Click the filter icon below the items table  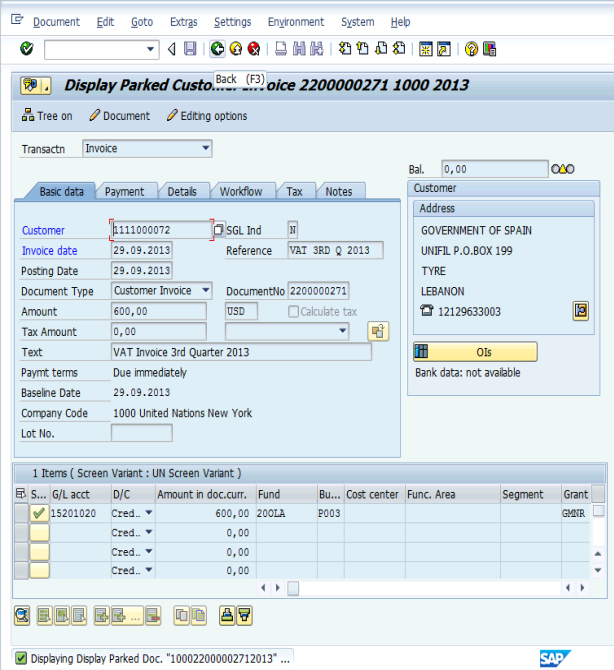point(244,615)
